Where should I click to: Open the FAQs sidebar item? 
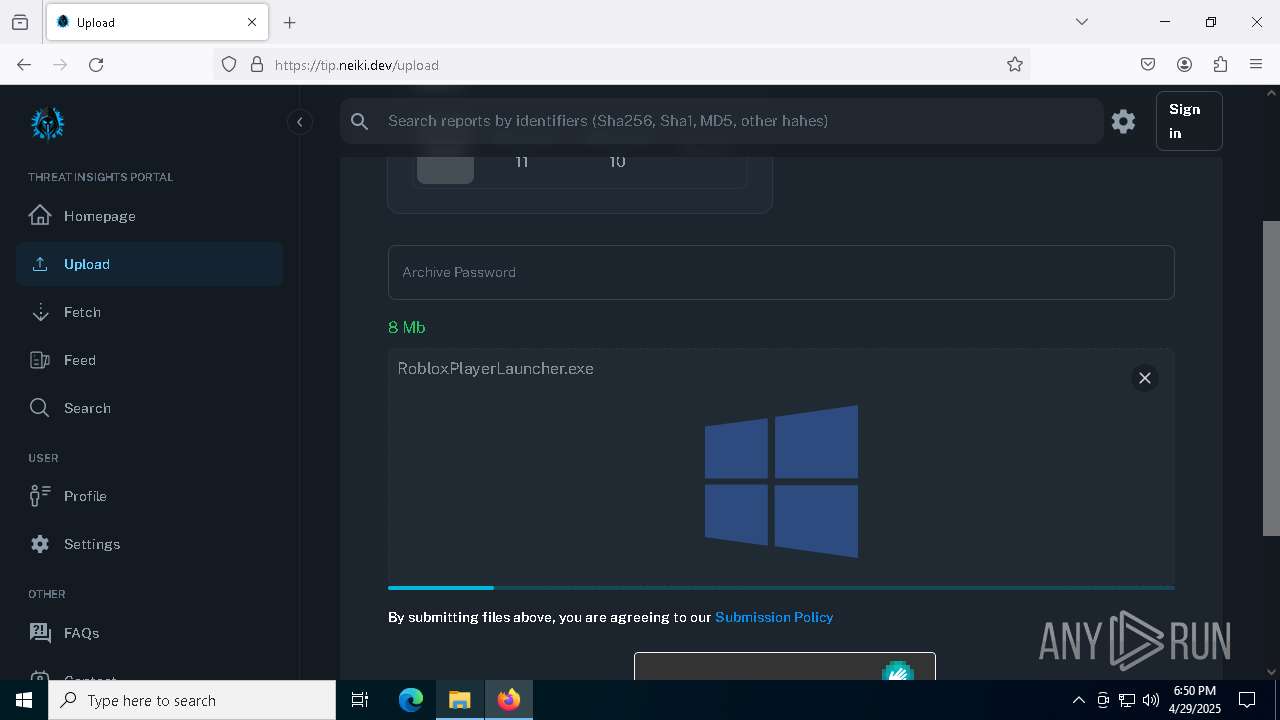(x=149, y=633)
